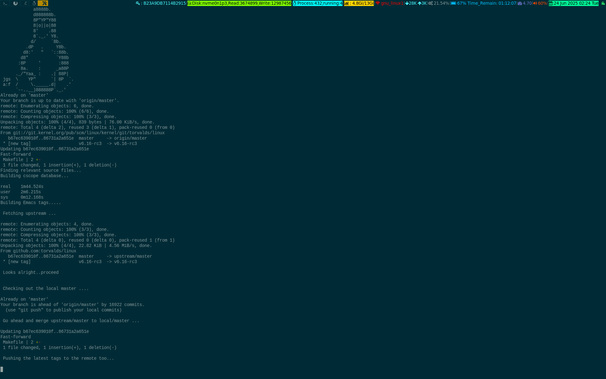Click the yellow memory usage module
Screen dimensions: 606x379
click(359, 3)
